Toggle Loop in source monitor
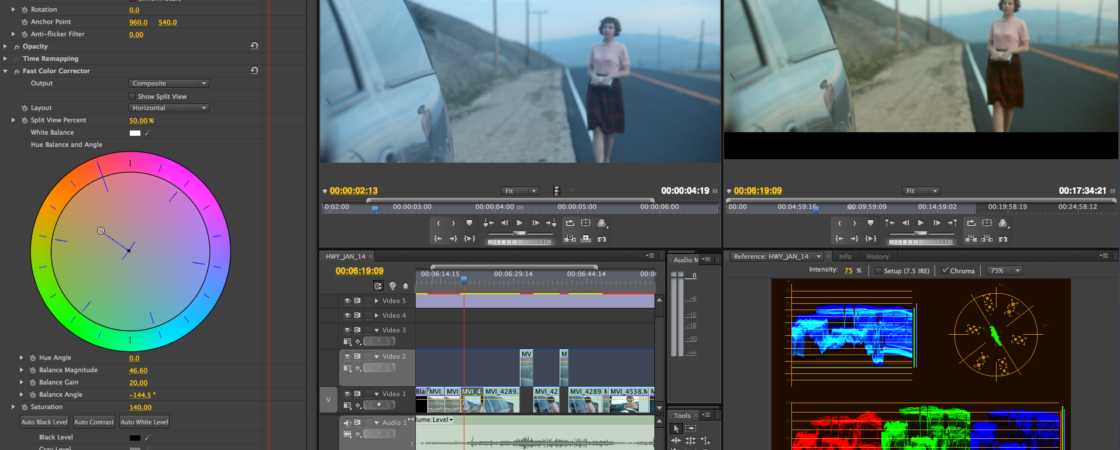1120x450 pixels. 570,223
